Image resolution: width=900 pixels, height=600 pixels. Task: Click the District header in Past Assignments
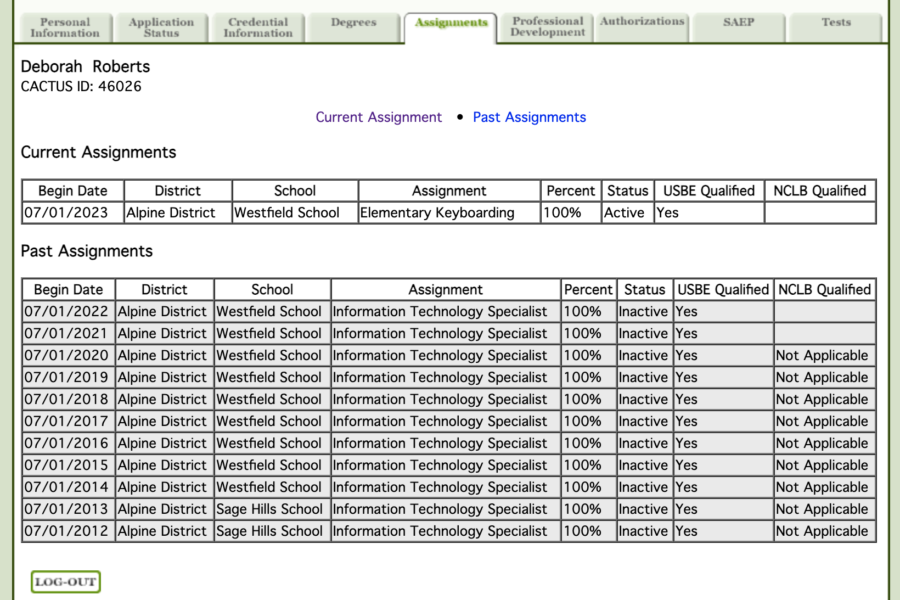pyautogui.click(x=165, y=289)
